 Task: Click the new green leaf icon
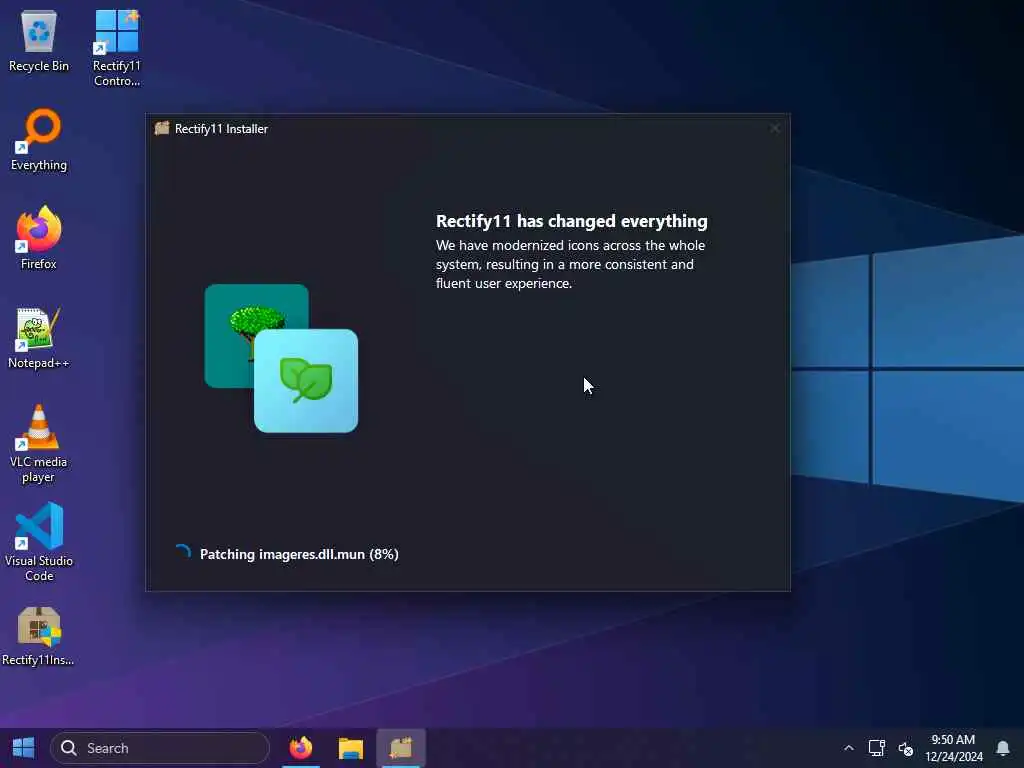306,381
